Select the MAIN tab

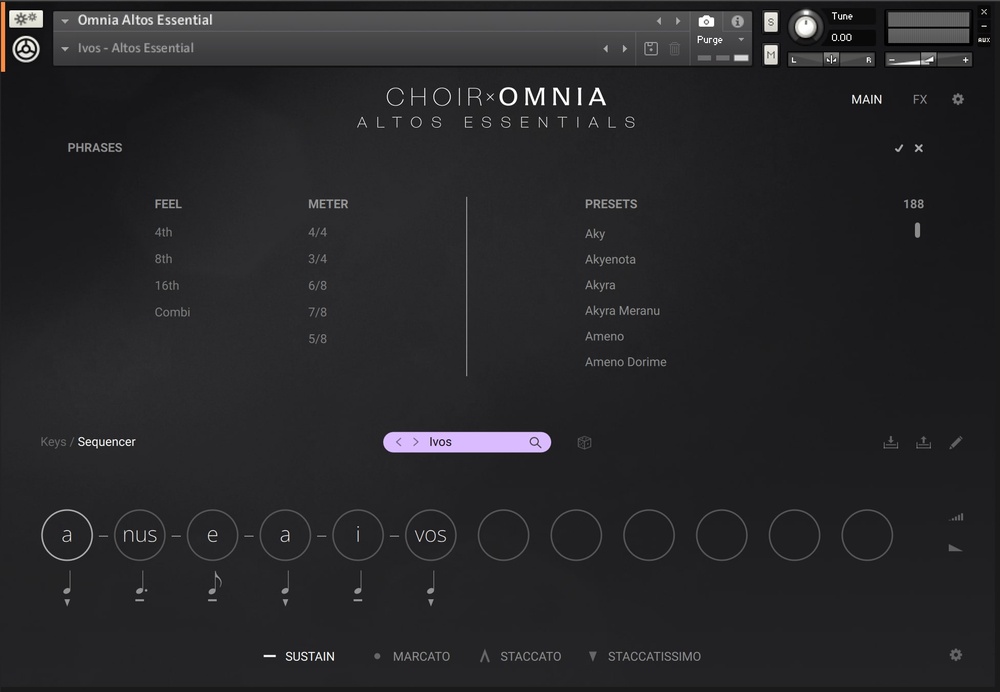[x=866, y=99]
